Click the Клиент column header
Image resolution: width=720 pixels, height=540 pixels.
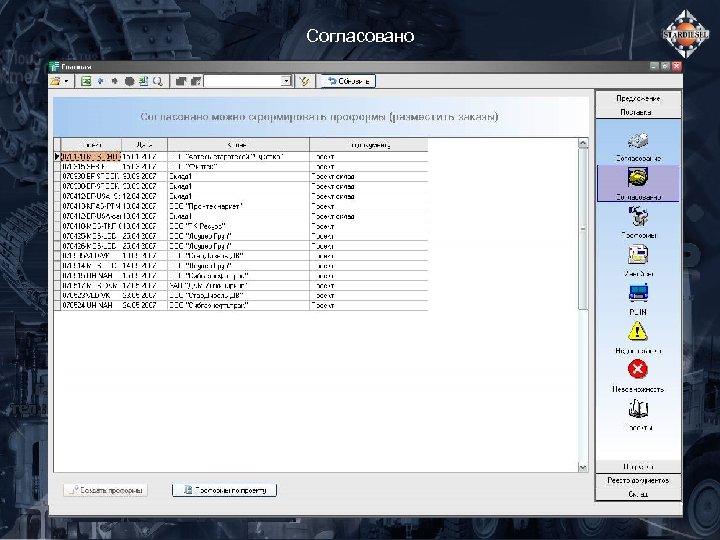tap(237, 144)
